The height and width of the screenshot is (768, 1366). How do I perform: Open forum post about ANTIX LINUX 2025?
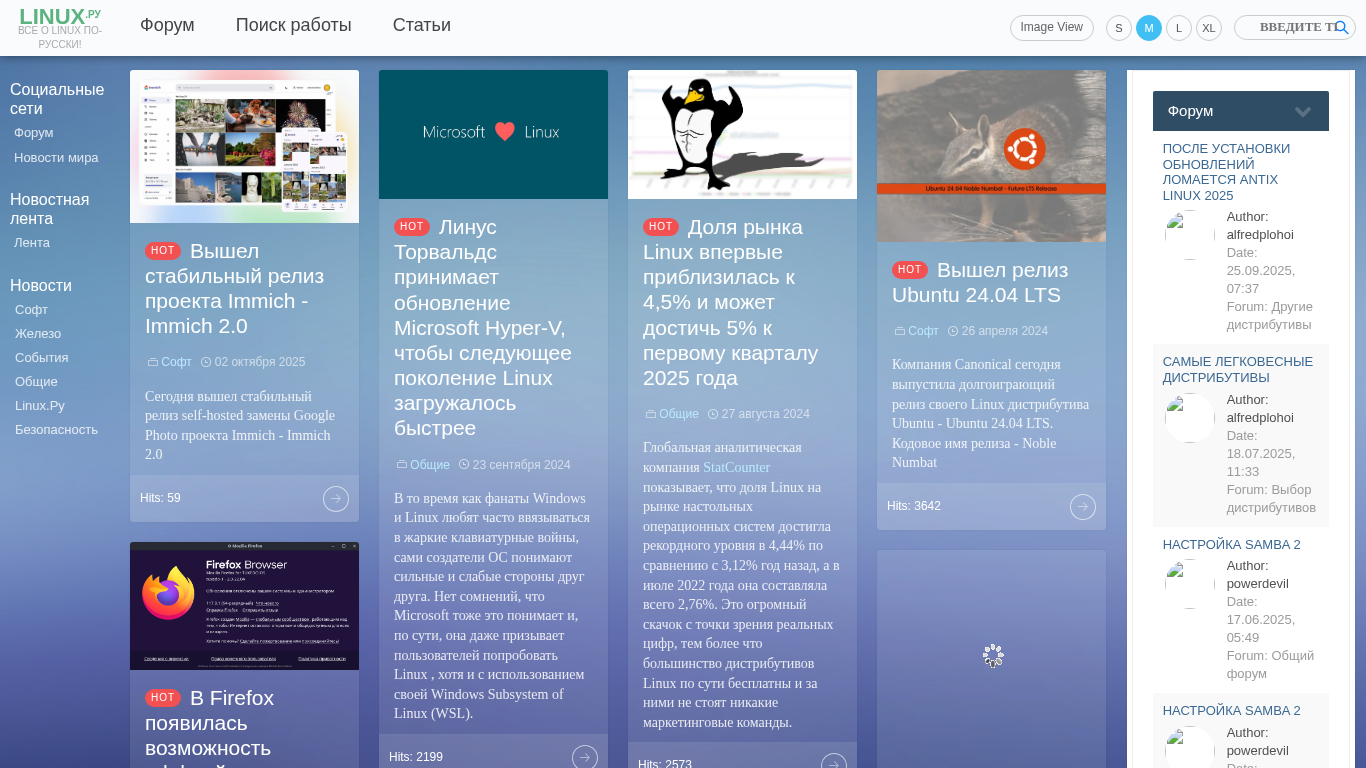tap(1226, 172)
